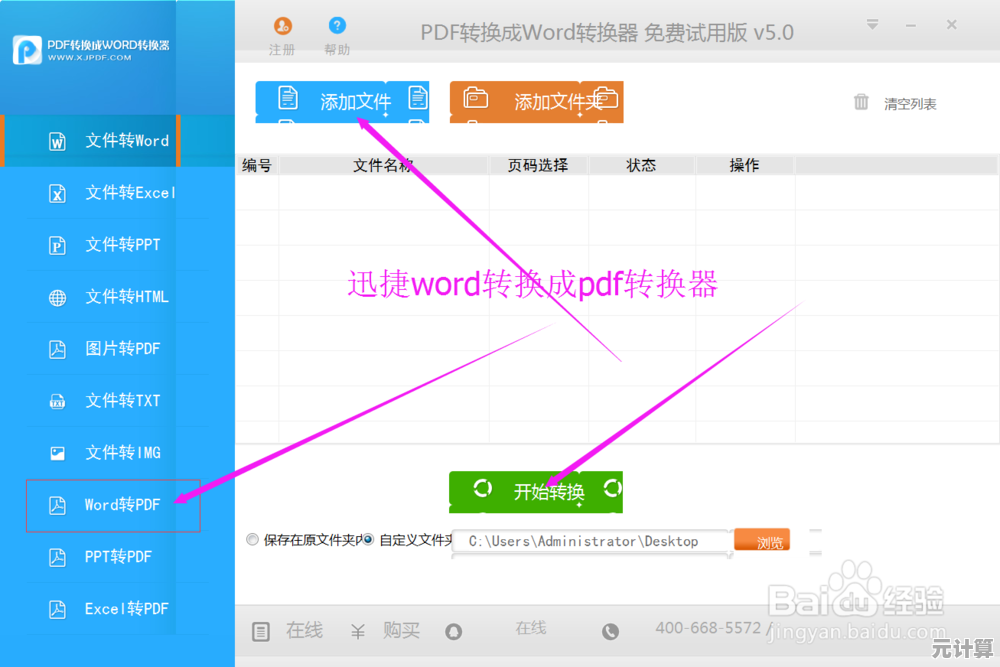Clear the file list with the trash icon
1000x667 pixels.
point(862,102)
